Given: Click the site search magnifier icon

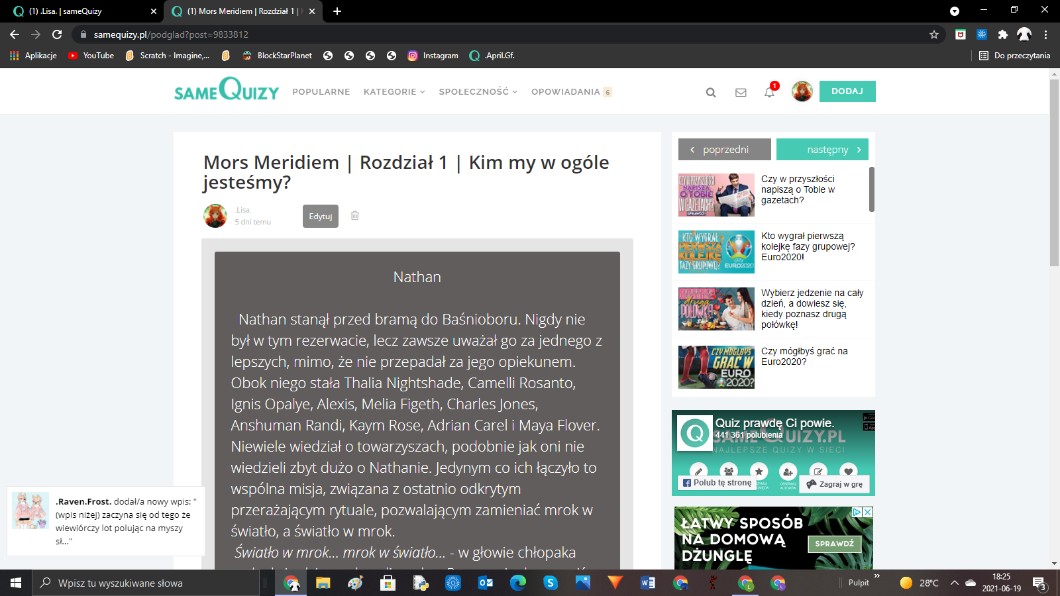Looking at the screenshot, I should click(x=711, y=92).
